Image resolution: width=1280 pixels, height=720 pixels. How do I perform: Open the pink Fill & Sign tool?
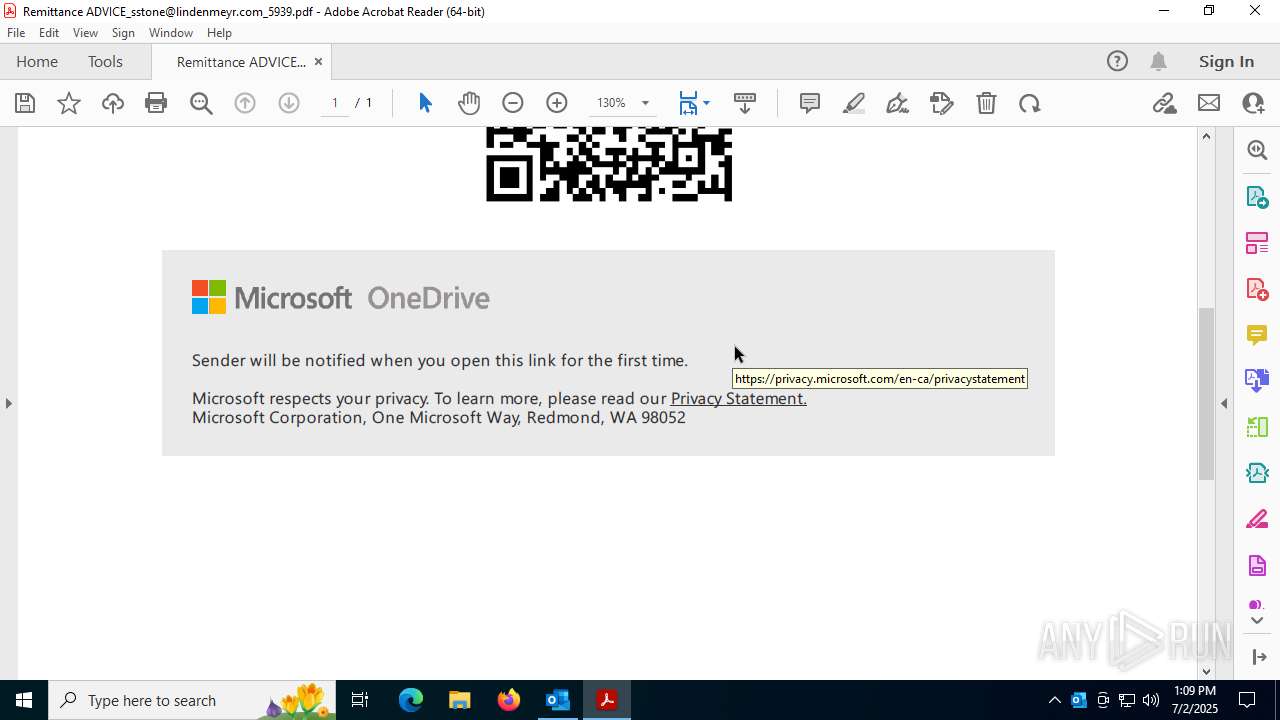1257,520
